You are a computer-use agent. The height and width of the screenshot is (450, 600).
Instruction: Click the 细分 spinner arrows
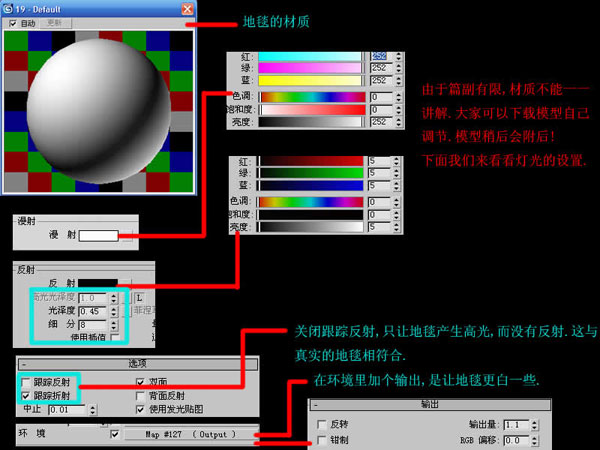(x=114, y=325)
